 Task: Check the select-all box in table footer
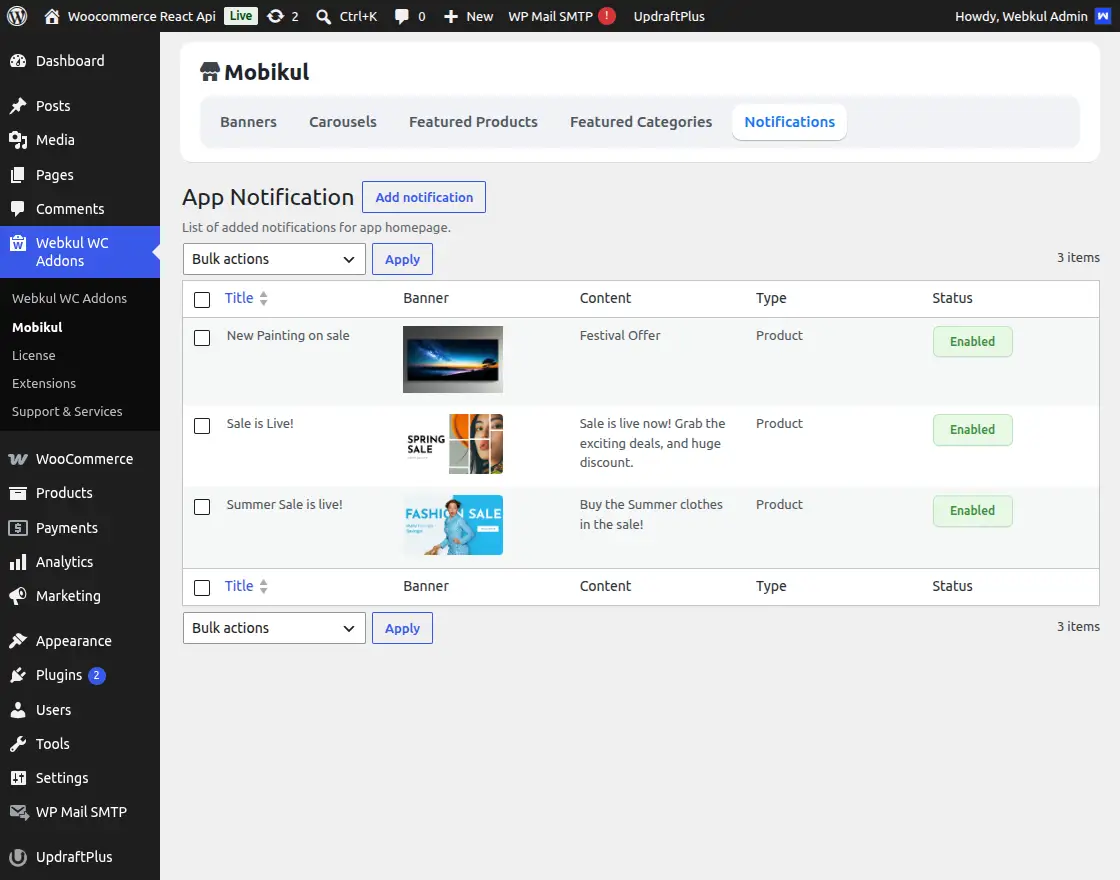(202, 587)
